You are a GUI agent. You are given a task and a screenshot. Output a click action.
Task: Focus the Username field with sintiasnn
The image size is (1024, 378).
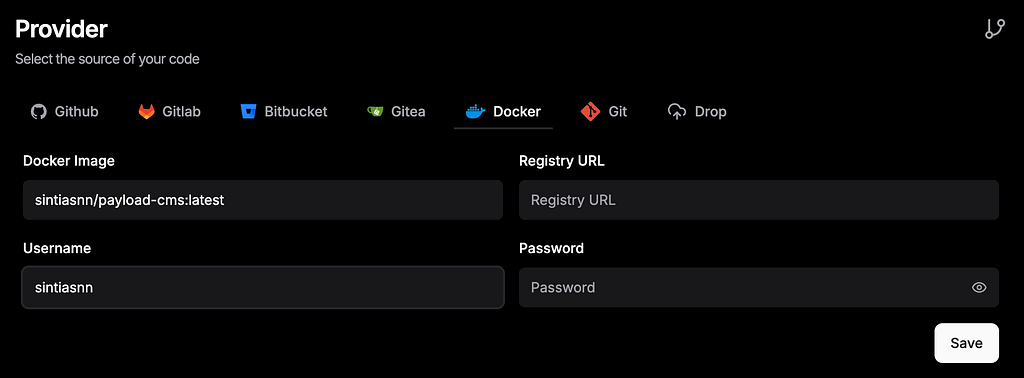coord(263,287)
